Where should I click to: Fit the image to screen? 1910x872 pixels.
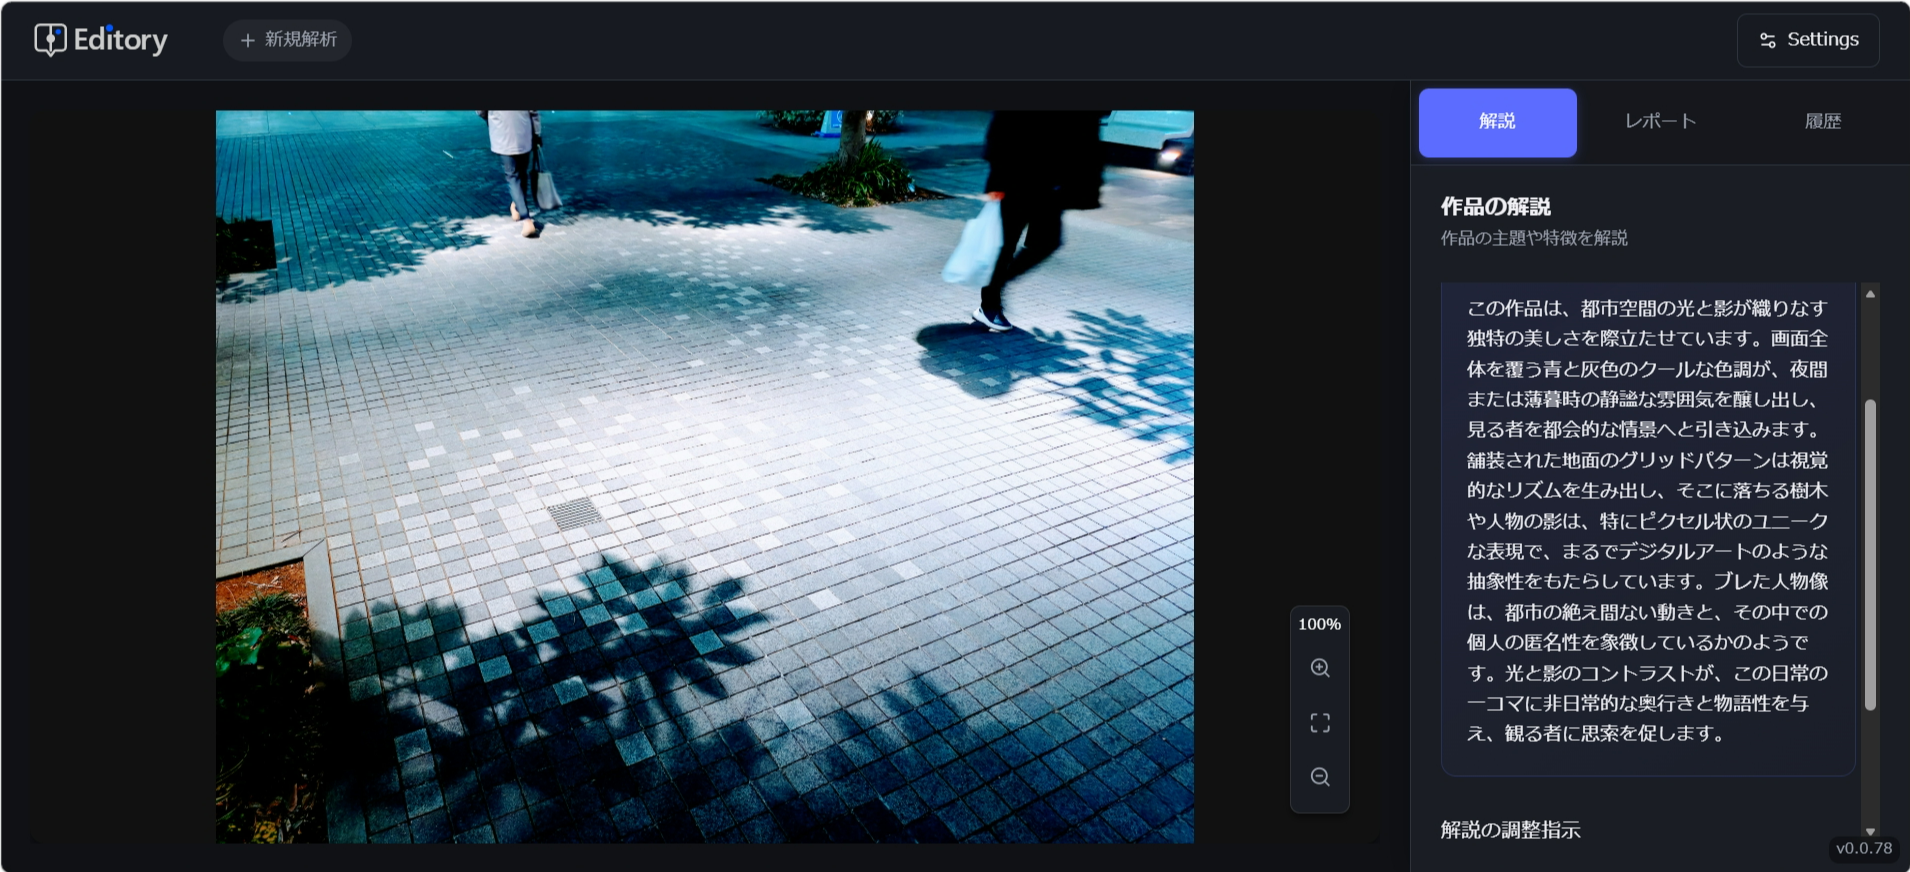[1320, 723]
